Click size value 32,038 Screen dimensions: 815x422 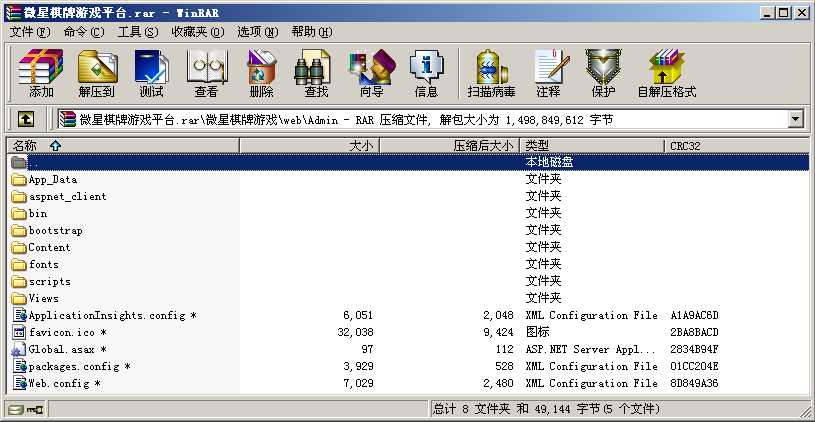[355, 333]
